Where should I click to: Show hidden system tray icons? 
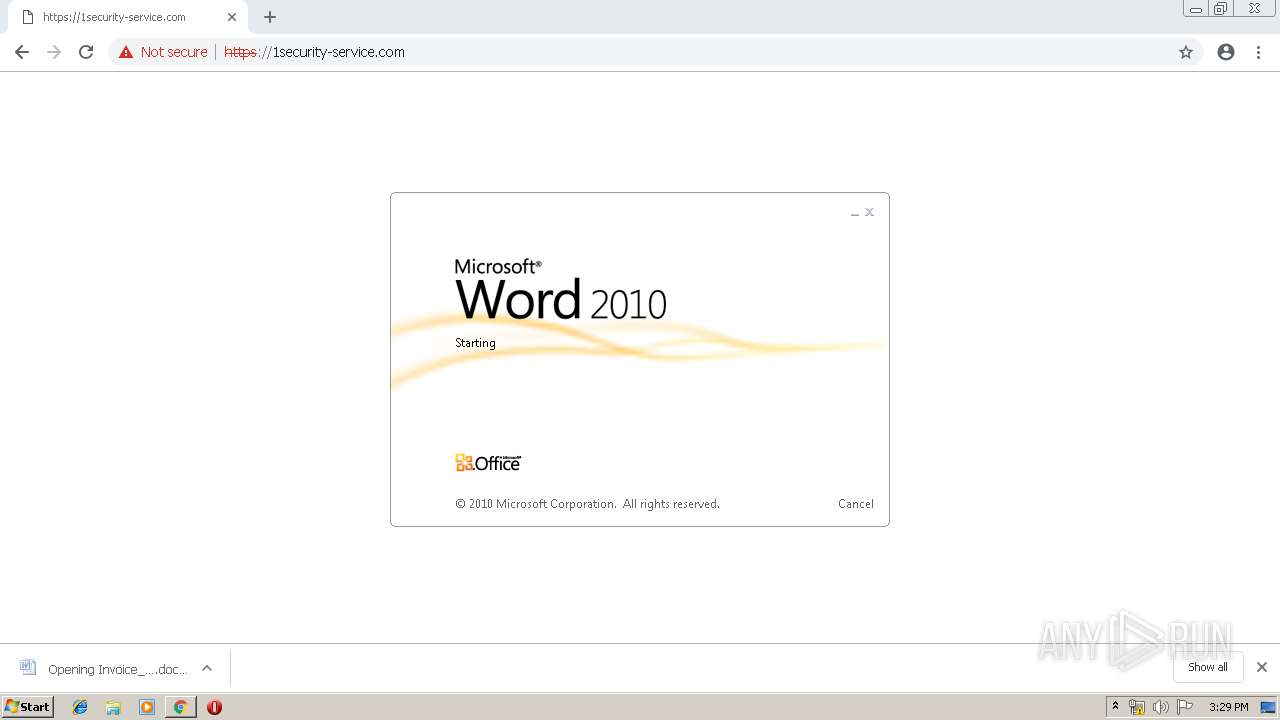pos(1116,707)
